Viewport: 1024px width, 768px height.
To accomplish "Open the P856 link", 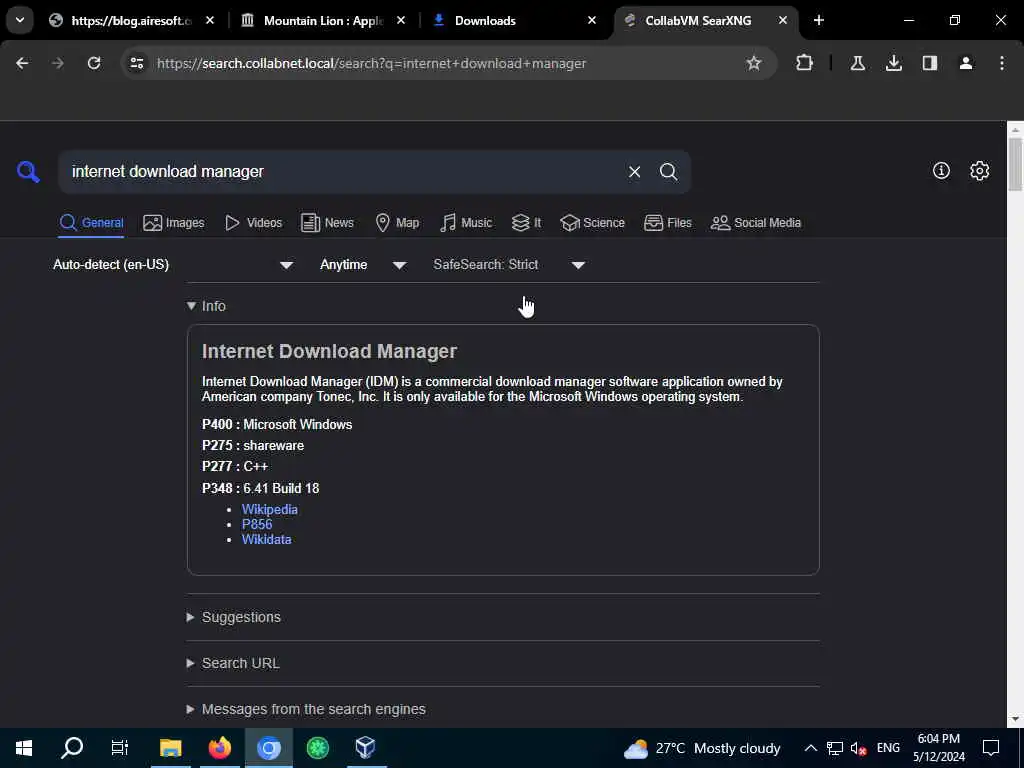I will [257, 524].
